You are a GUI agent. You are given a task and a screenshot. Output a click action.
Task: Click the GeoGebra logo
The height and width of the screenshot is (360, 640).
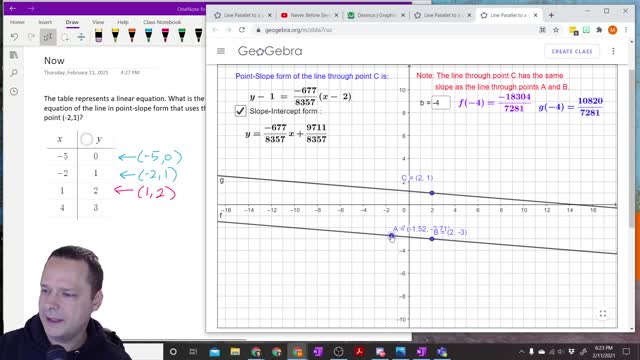click(x=270, y=51)
